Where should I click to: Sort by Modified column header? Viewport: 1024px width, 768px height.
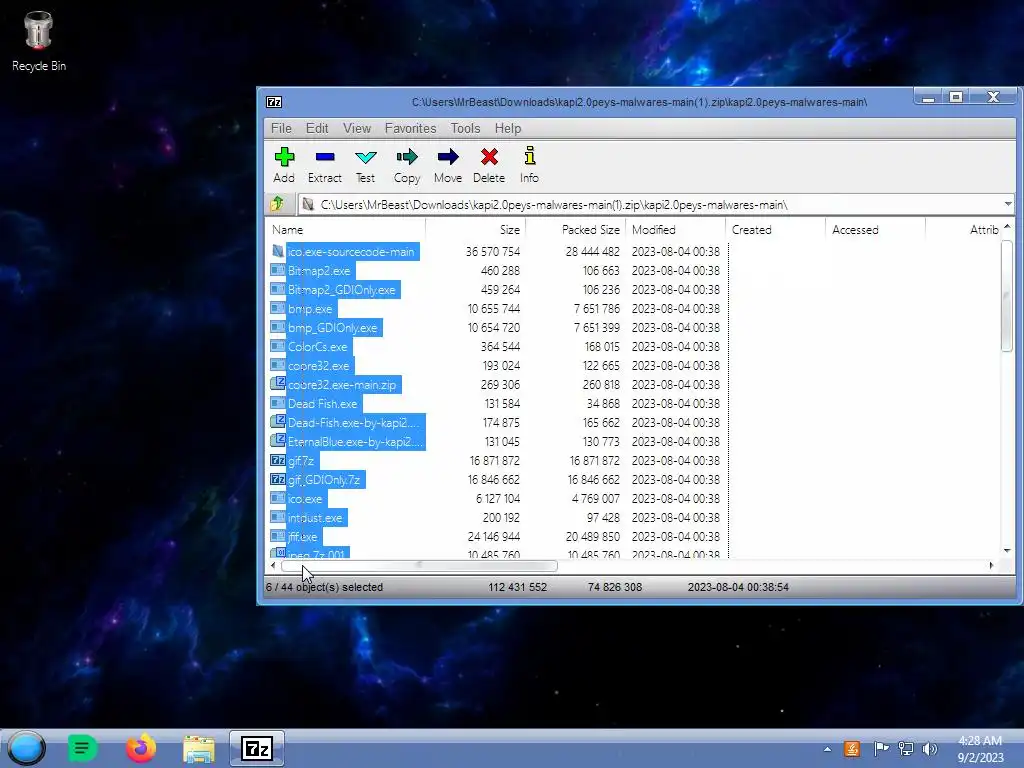tap(675, 230)
